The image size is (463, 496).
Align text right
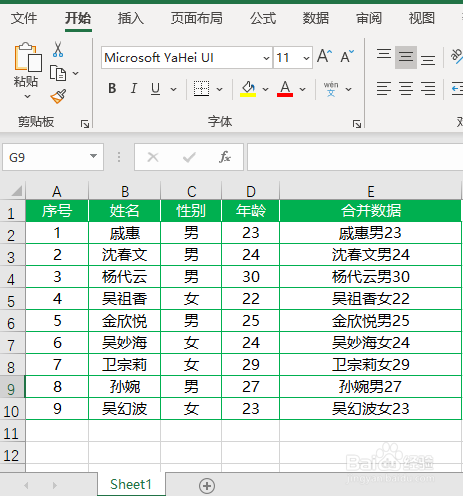click(x=428, y=89)
